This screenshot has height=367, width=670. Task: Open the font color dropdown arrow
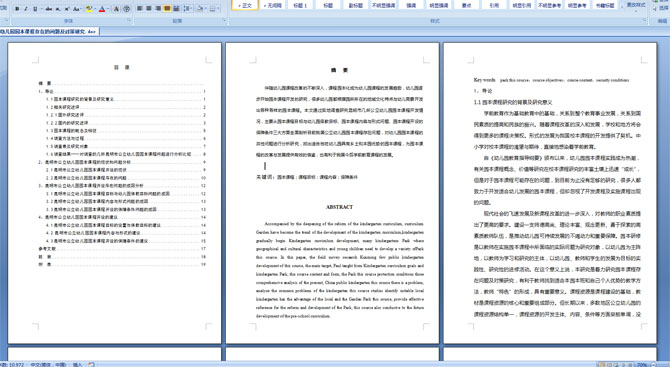coord(108,9)
